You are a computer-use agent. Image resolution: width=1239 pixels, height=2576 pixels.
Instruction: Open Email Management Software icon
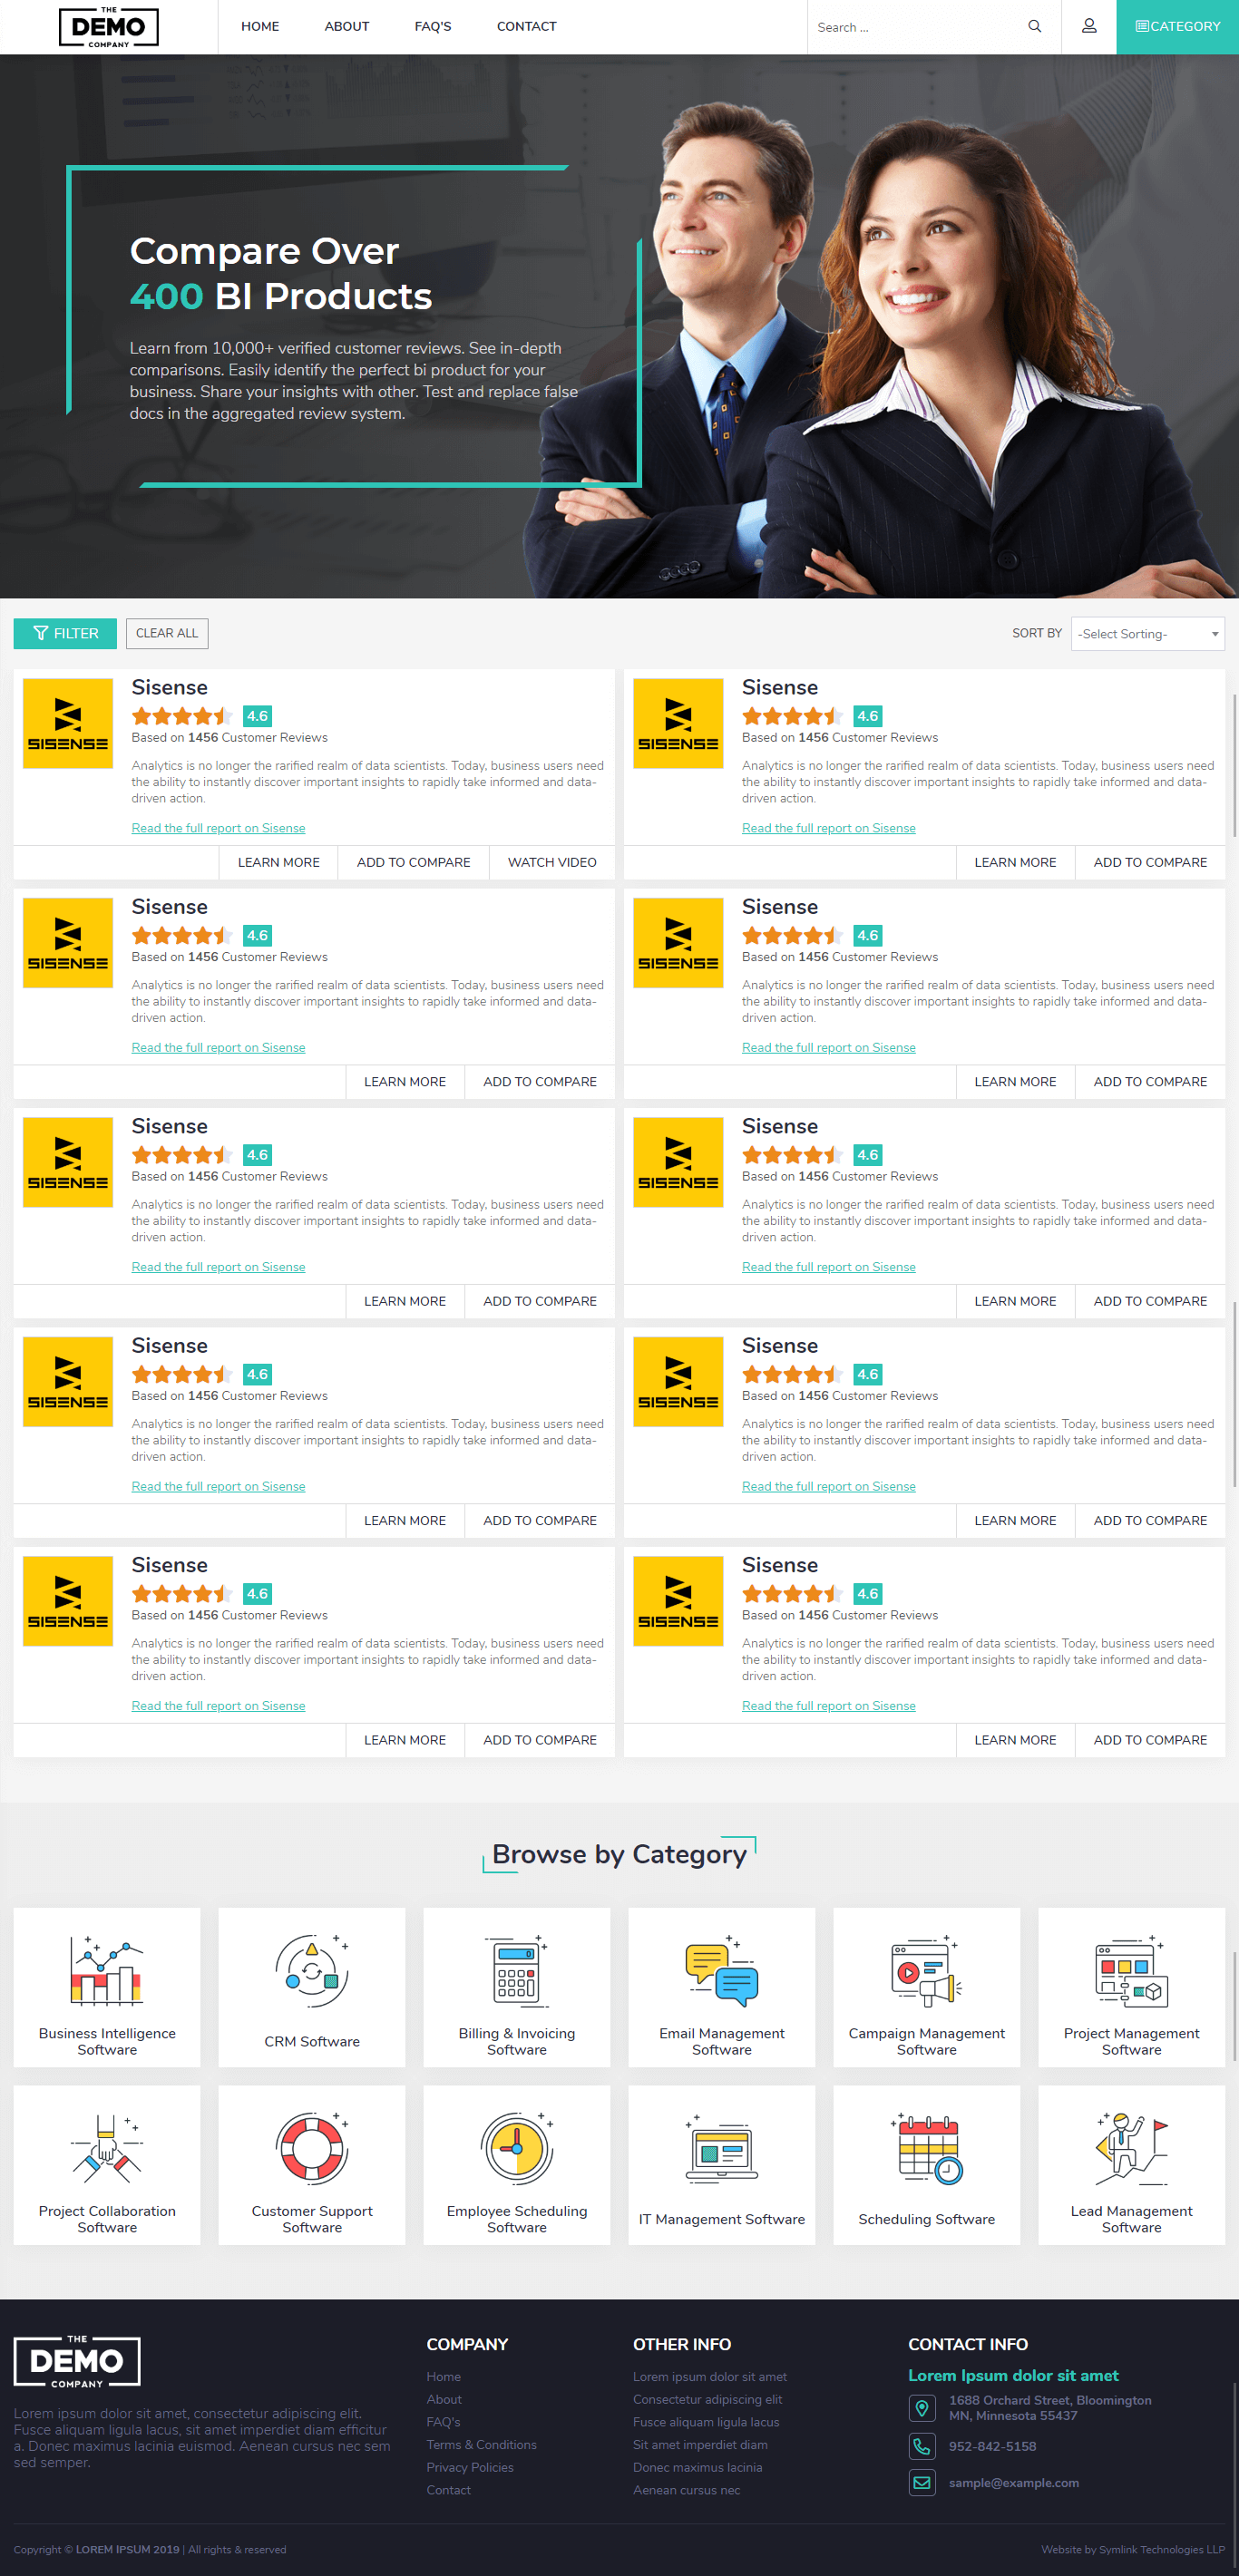722,1969
